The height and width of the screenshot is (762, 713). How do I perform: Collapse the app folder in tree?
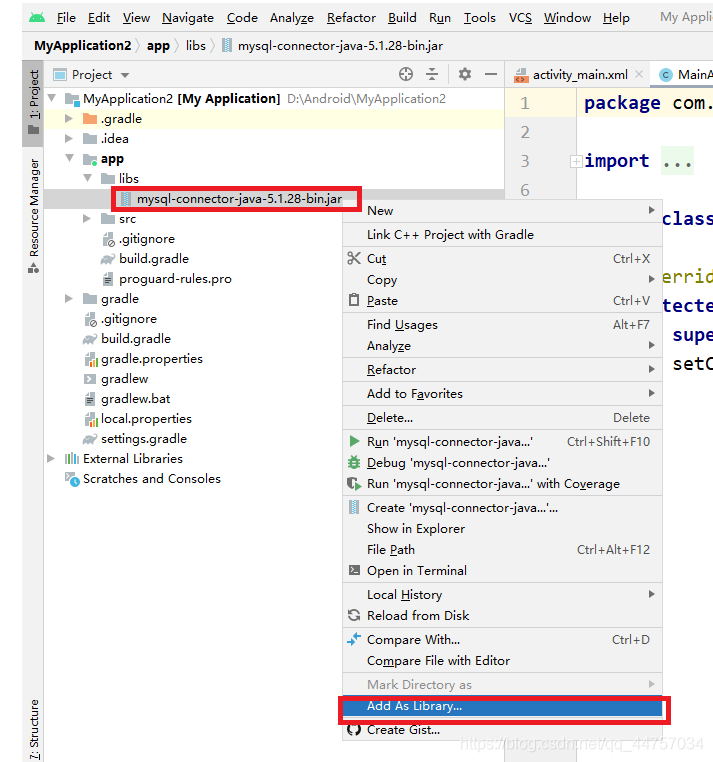(69, 159)
